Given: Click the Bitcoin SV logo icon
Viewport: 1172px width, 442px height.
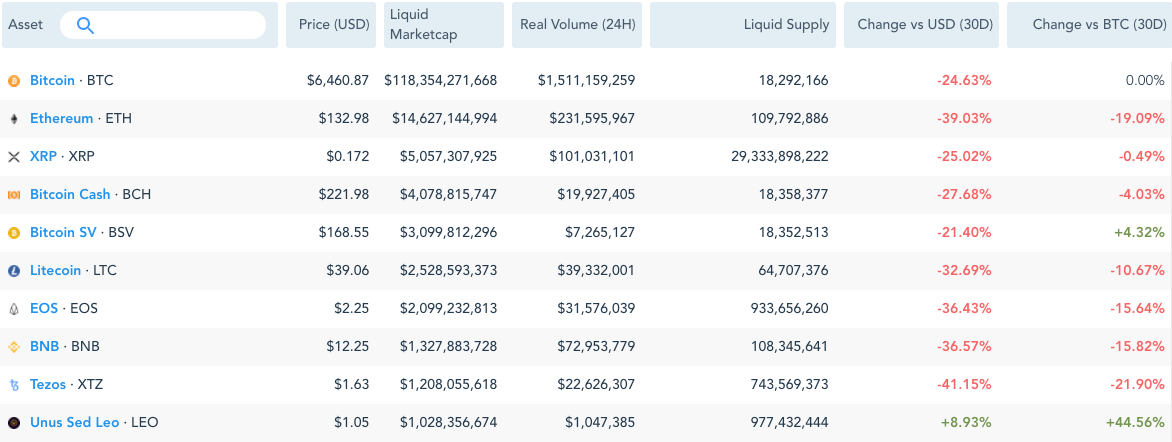Looking at the screenshot, I should coord(13,233).
